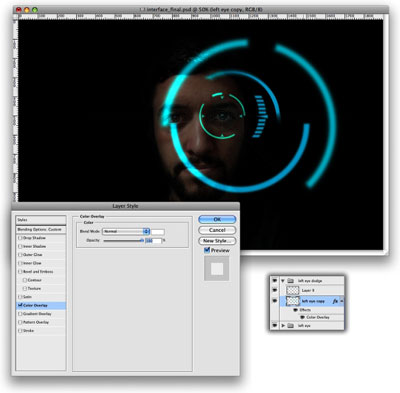Select the Styles entry in Layer Style
This screenshot has height=393, width=400.
tap(41, 220)
